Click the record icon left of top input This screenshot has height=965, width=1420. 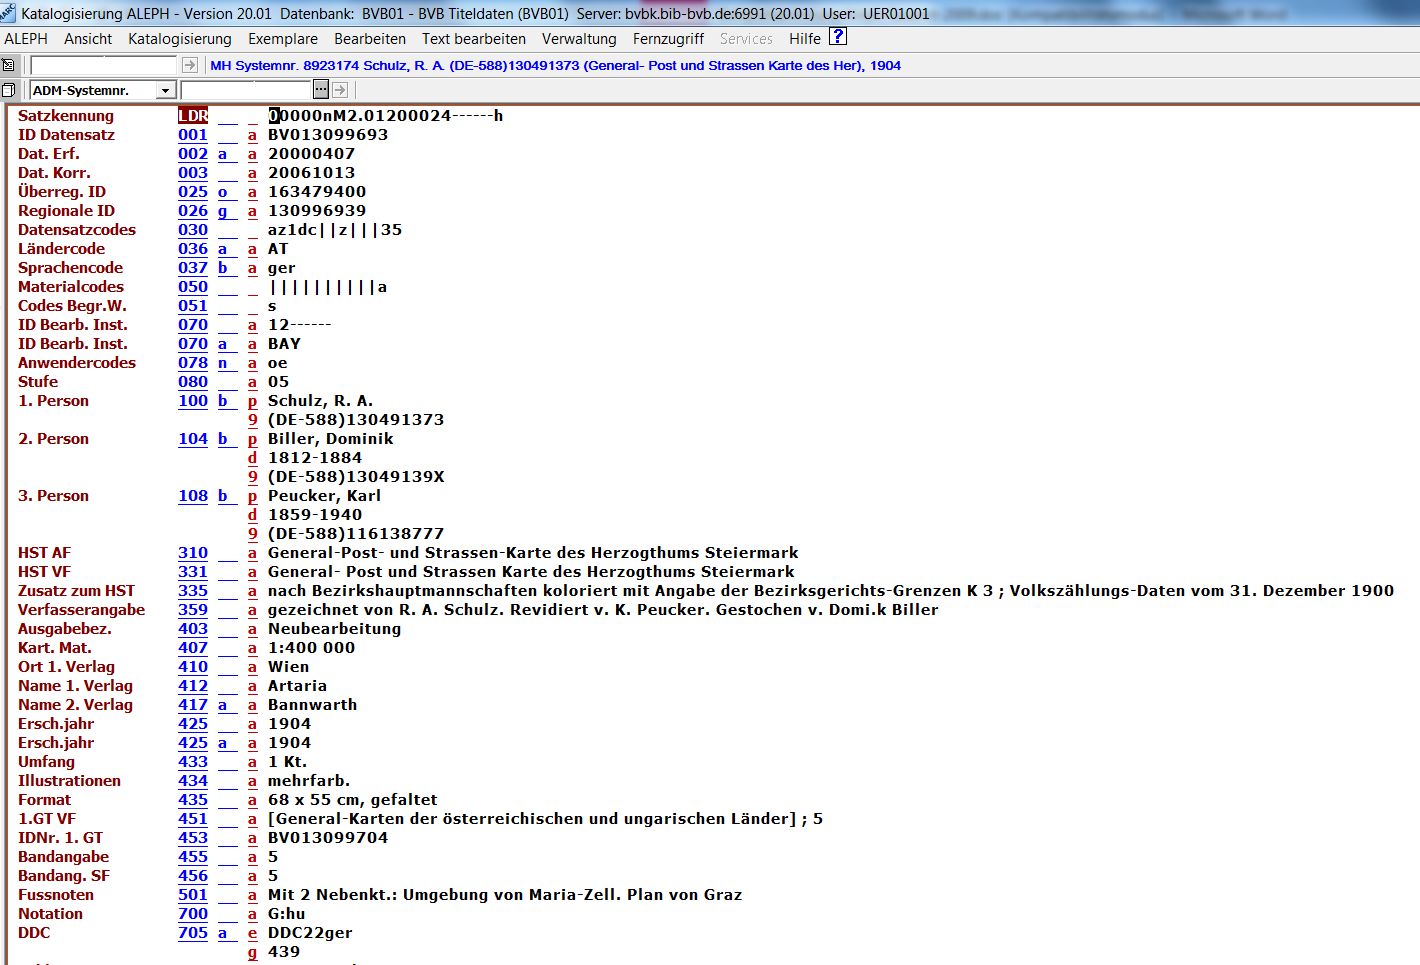[x=9, y=65]
